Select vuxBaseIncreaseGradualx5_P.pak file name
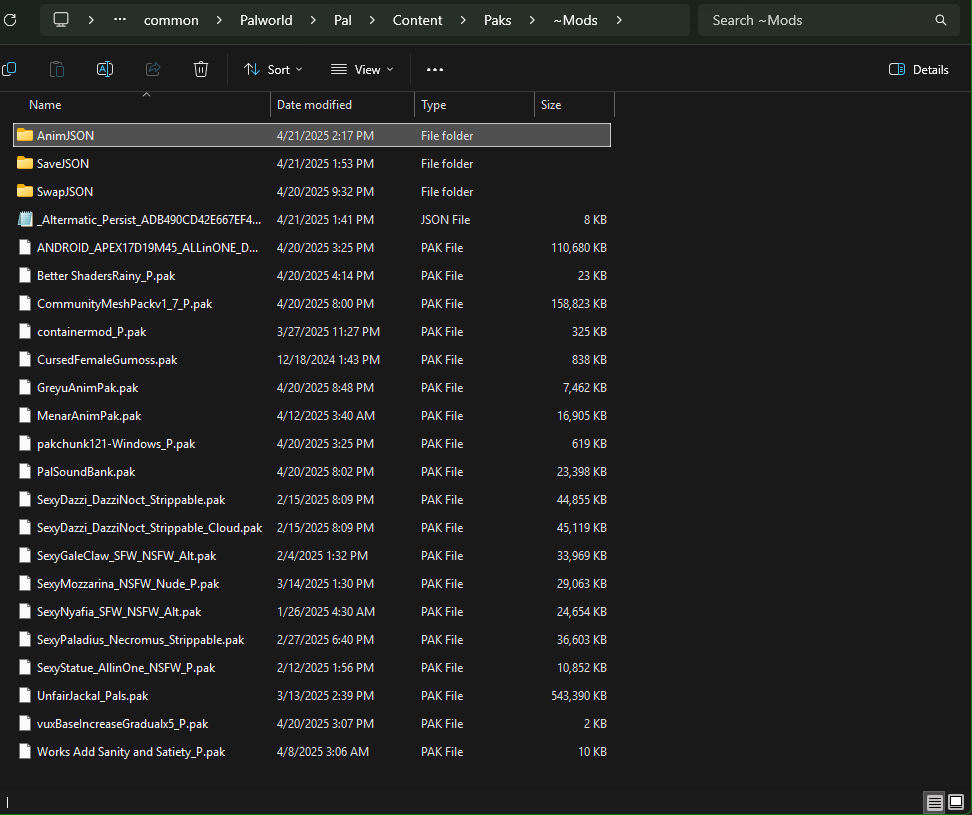Viewport: 972px width, 815px height. coord(123,724)
